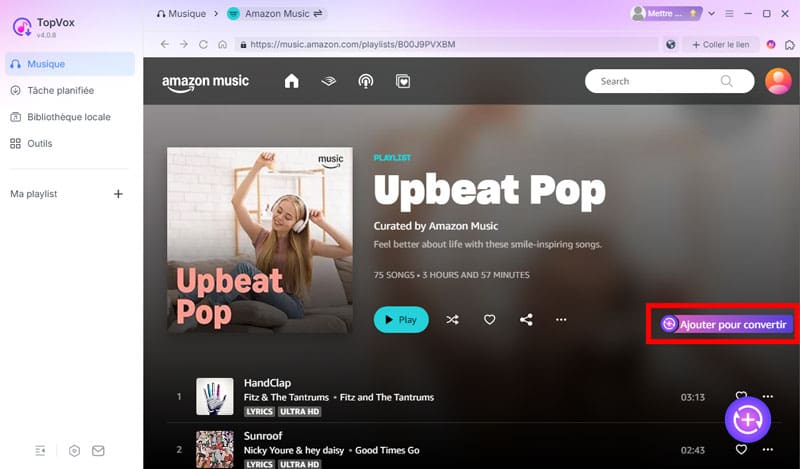Click Coller le lien button

point(721,44)
